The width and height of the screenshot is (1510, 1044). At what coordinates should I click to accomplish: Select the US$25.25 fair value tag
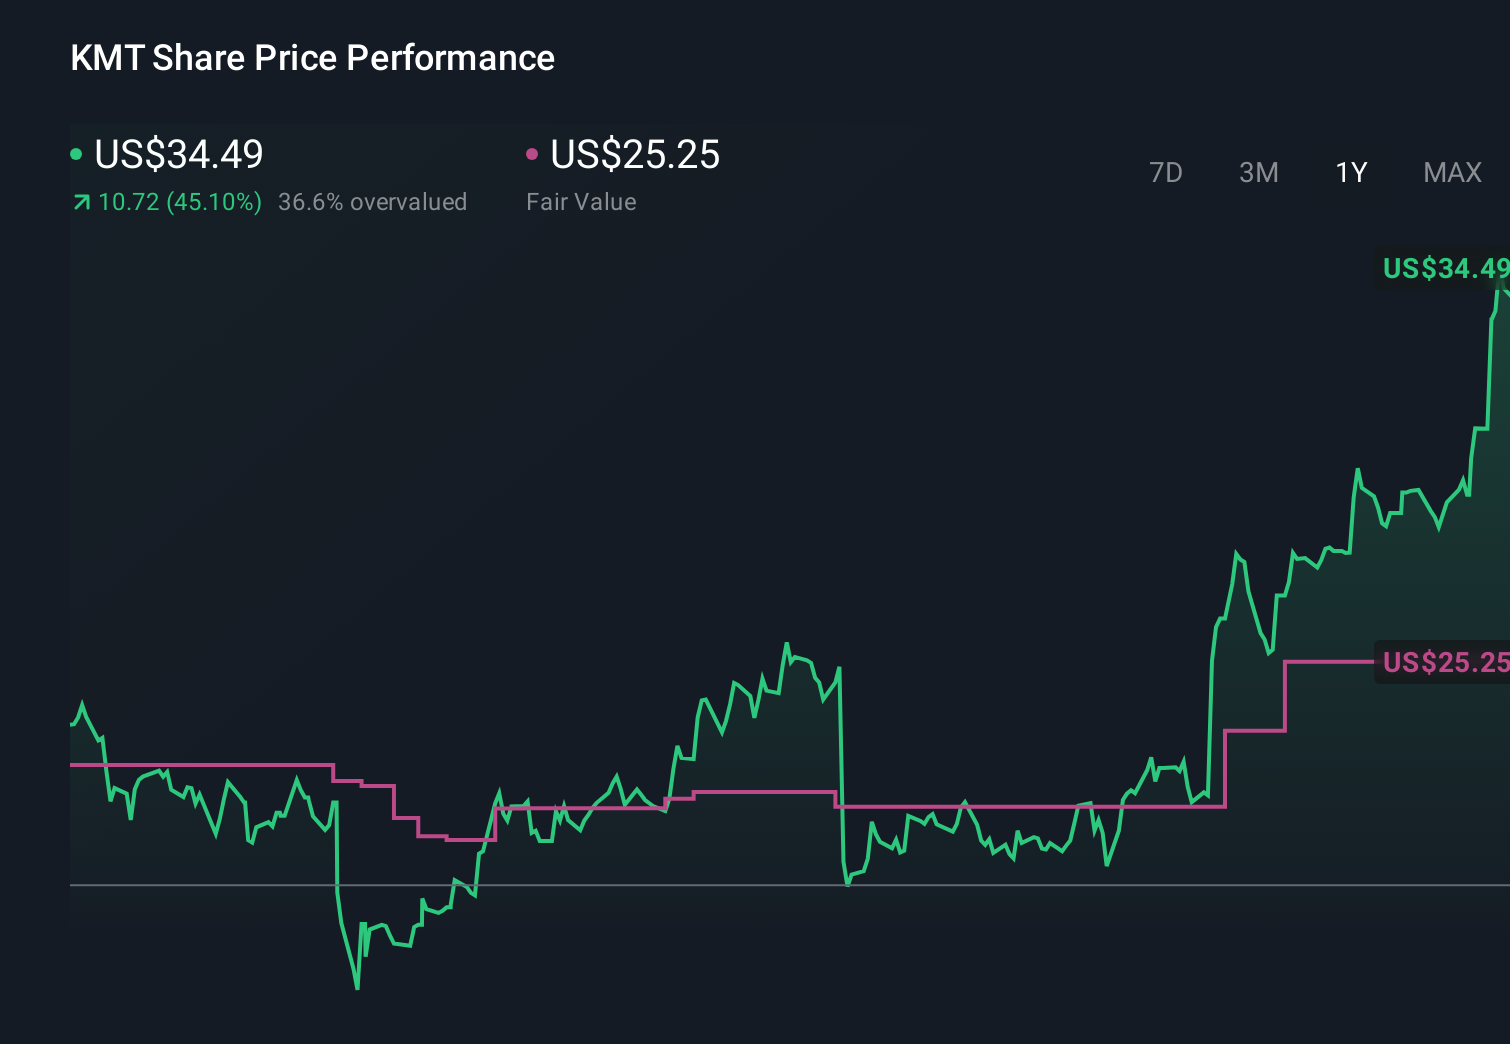[1443, 662]
